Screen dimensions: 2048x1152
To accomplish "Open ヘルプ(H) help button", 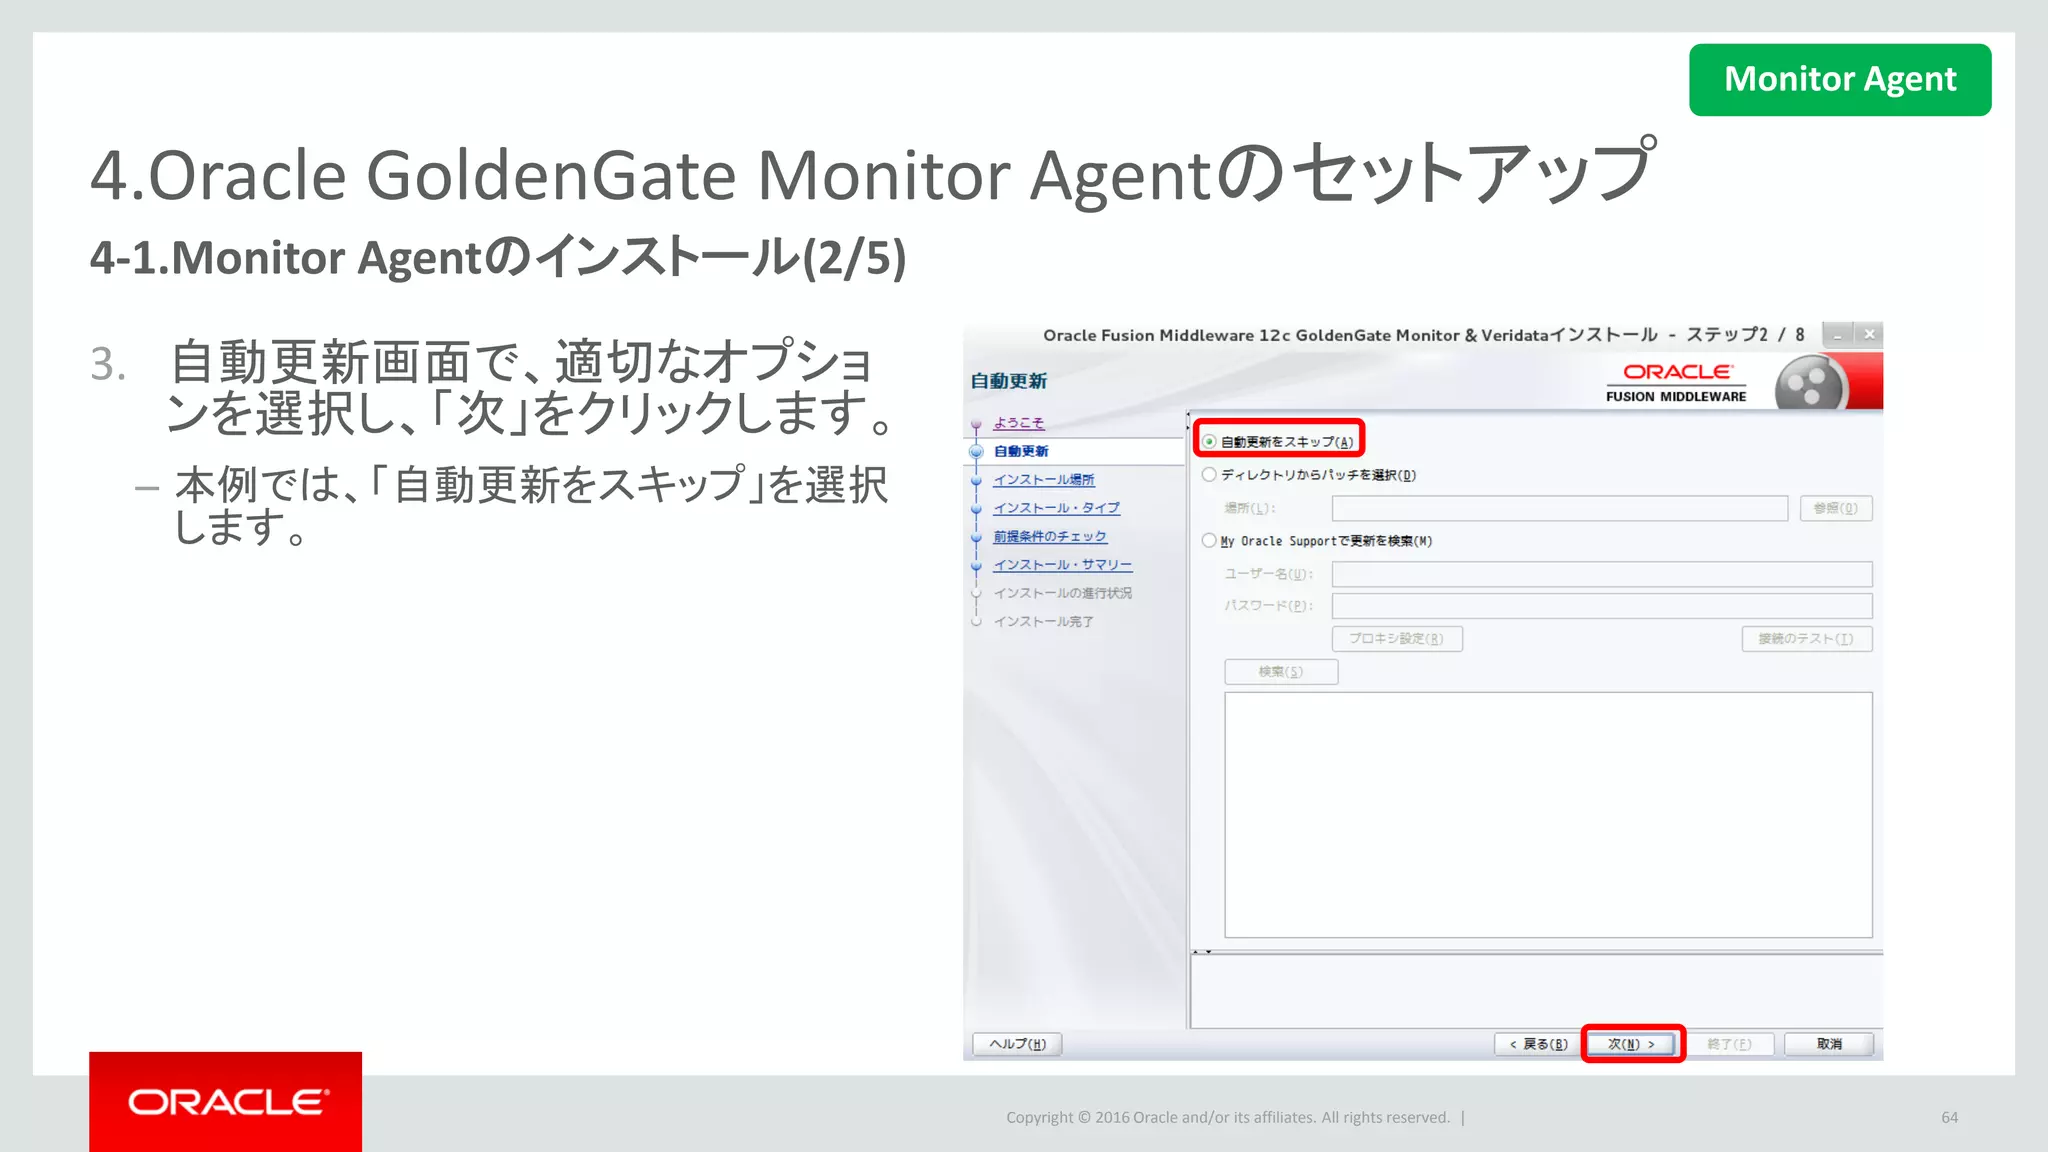I will 1017,1044.
